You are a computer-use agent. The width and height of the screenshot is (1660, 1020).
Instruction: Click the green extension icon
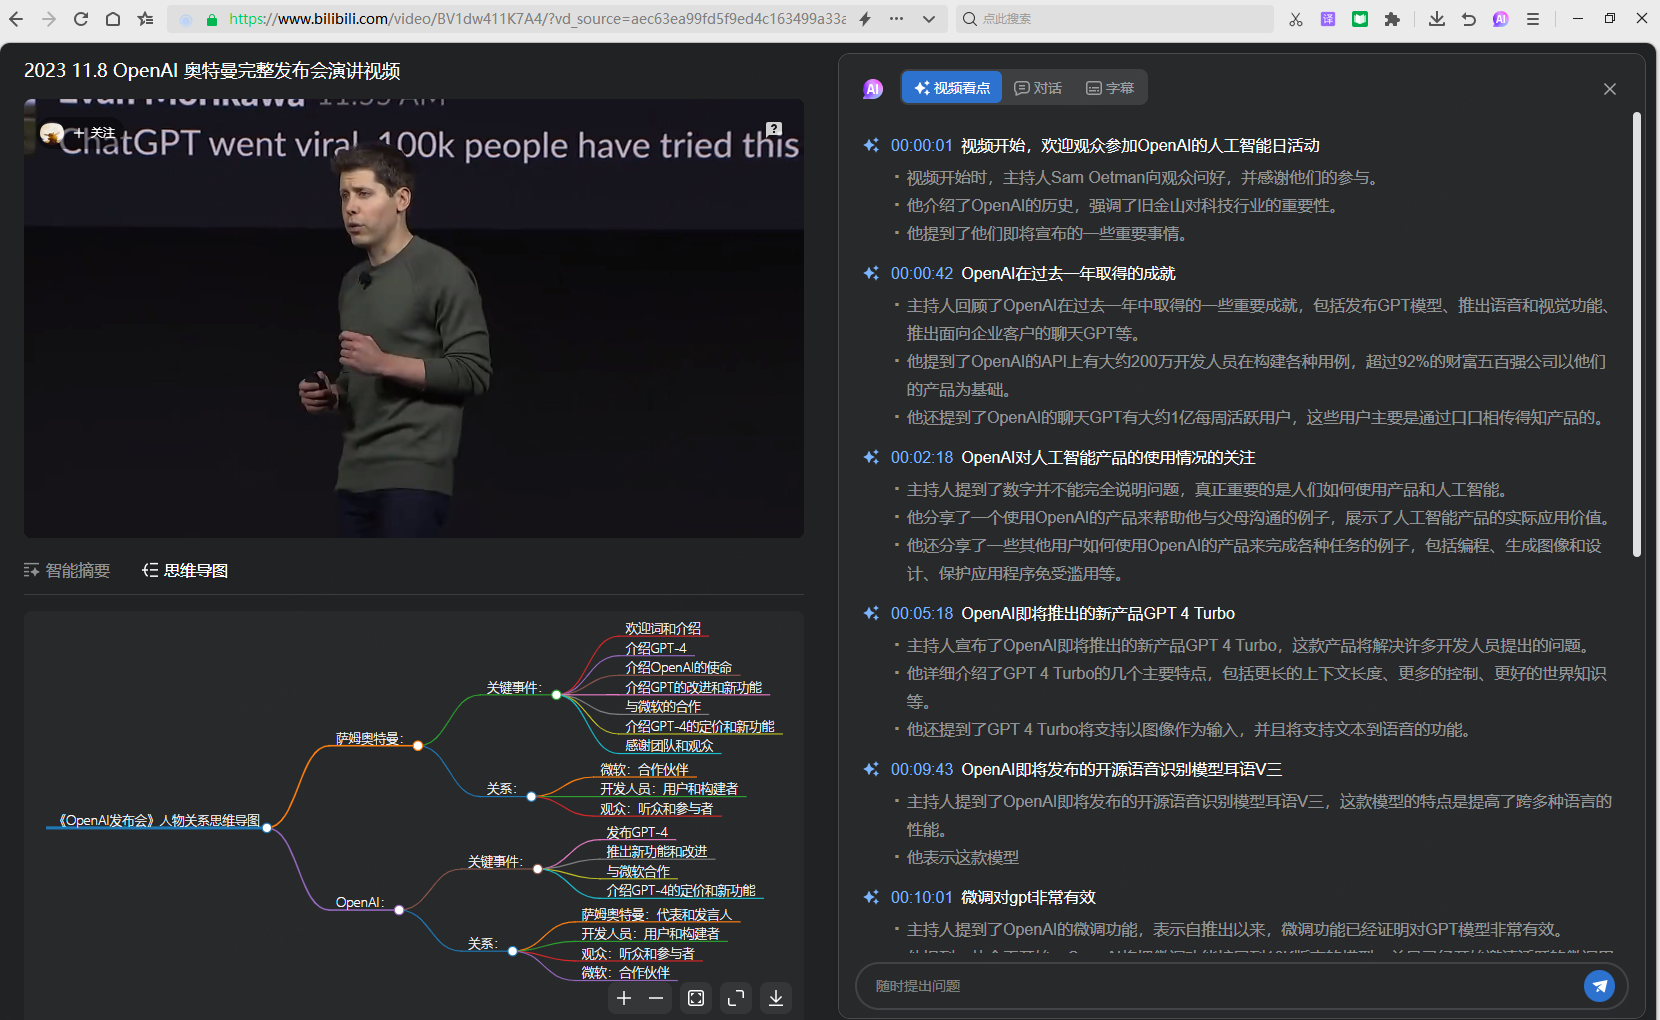pos(1360,19)
